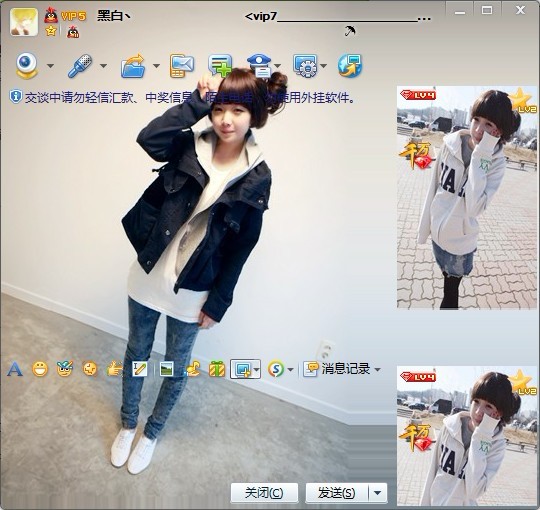Open the contact name 黑白、
Viewport: 540px width, 510px height.
(x=114, y=15)
